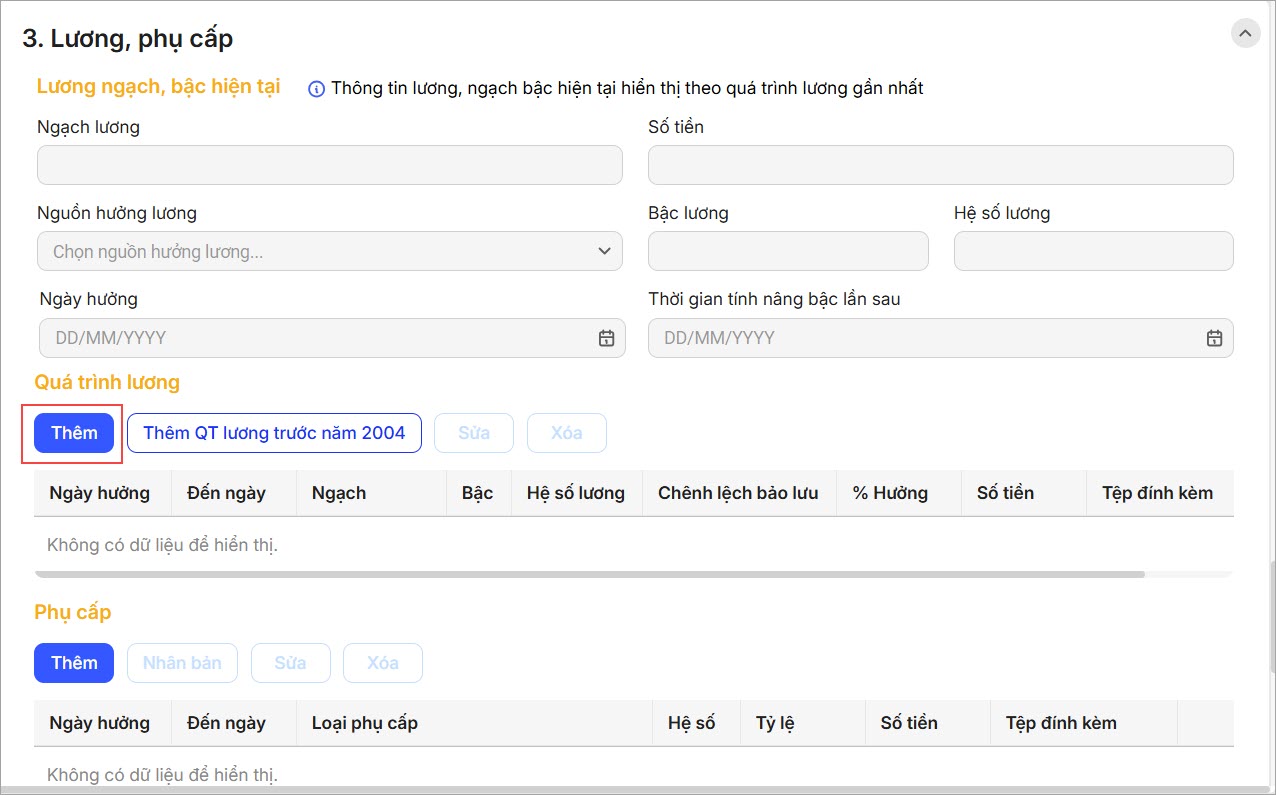Click the info icon beside Lương ngạch heading
Screen dimensions: 1276x795
click(x=316, y=89)
